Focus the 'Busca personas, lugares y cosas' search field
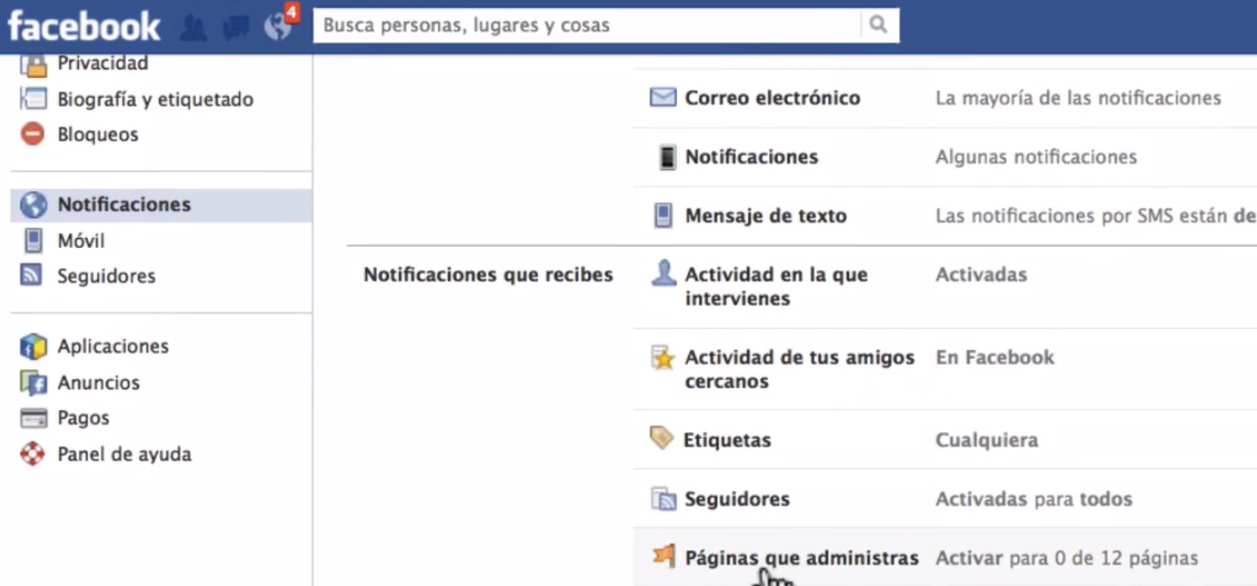1257x586 pixels. click(x=587, y=25)
